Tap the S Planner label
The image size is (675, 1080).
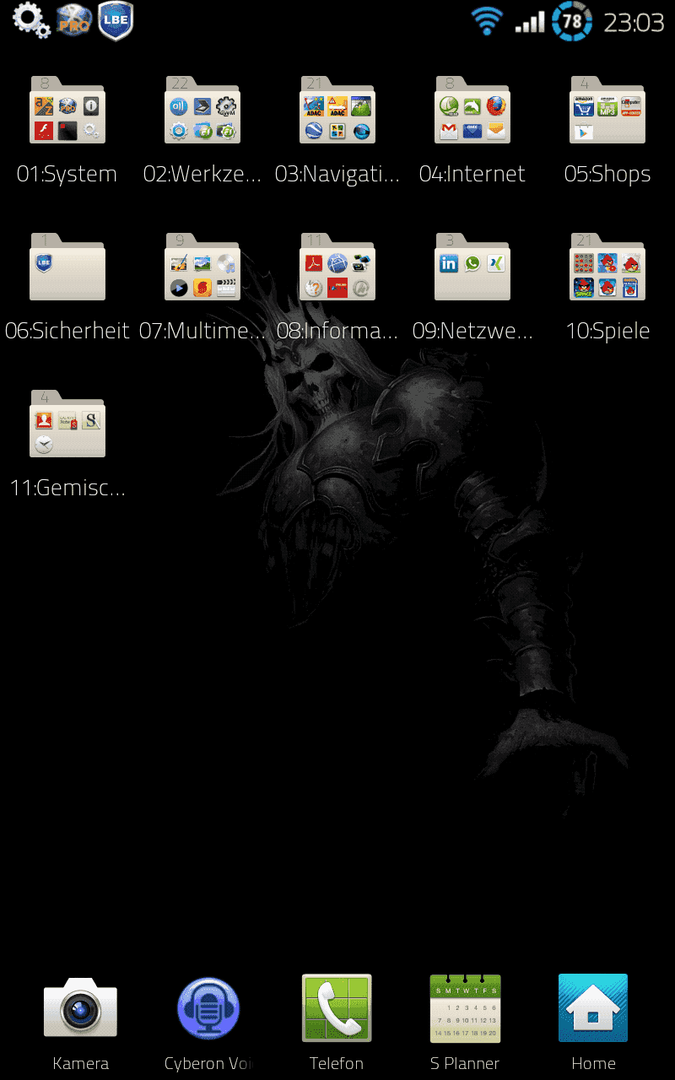(x=465, y=1063)
